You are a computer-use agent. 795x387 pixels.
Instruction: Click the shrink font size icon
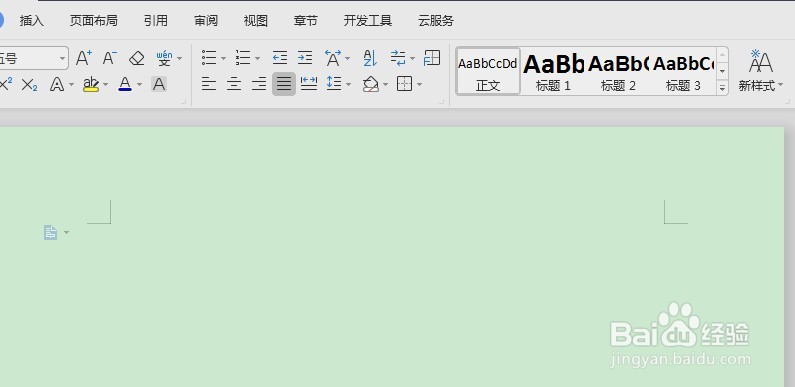[110, 58]
